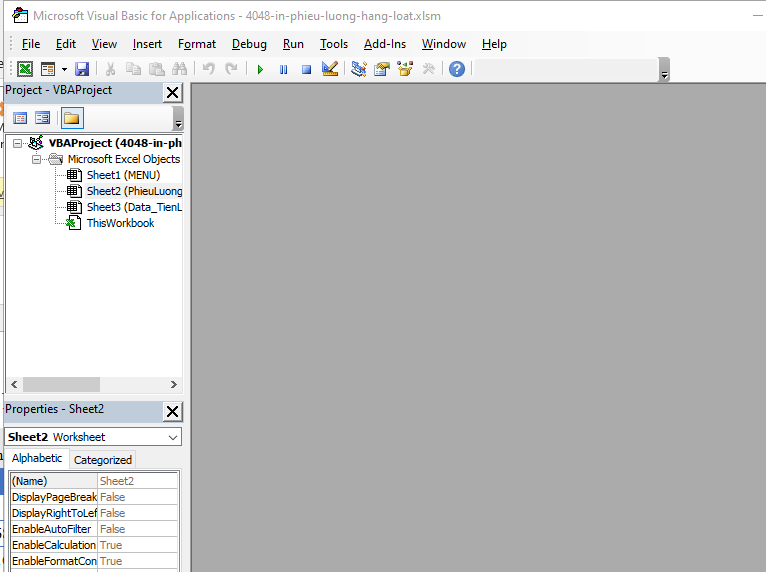
Task: Click Save workbook floppy icon
Action: [82, 69]
